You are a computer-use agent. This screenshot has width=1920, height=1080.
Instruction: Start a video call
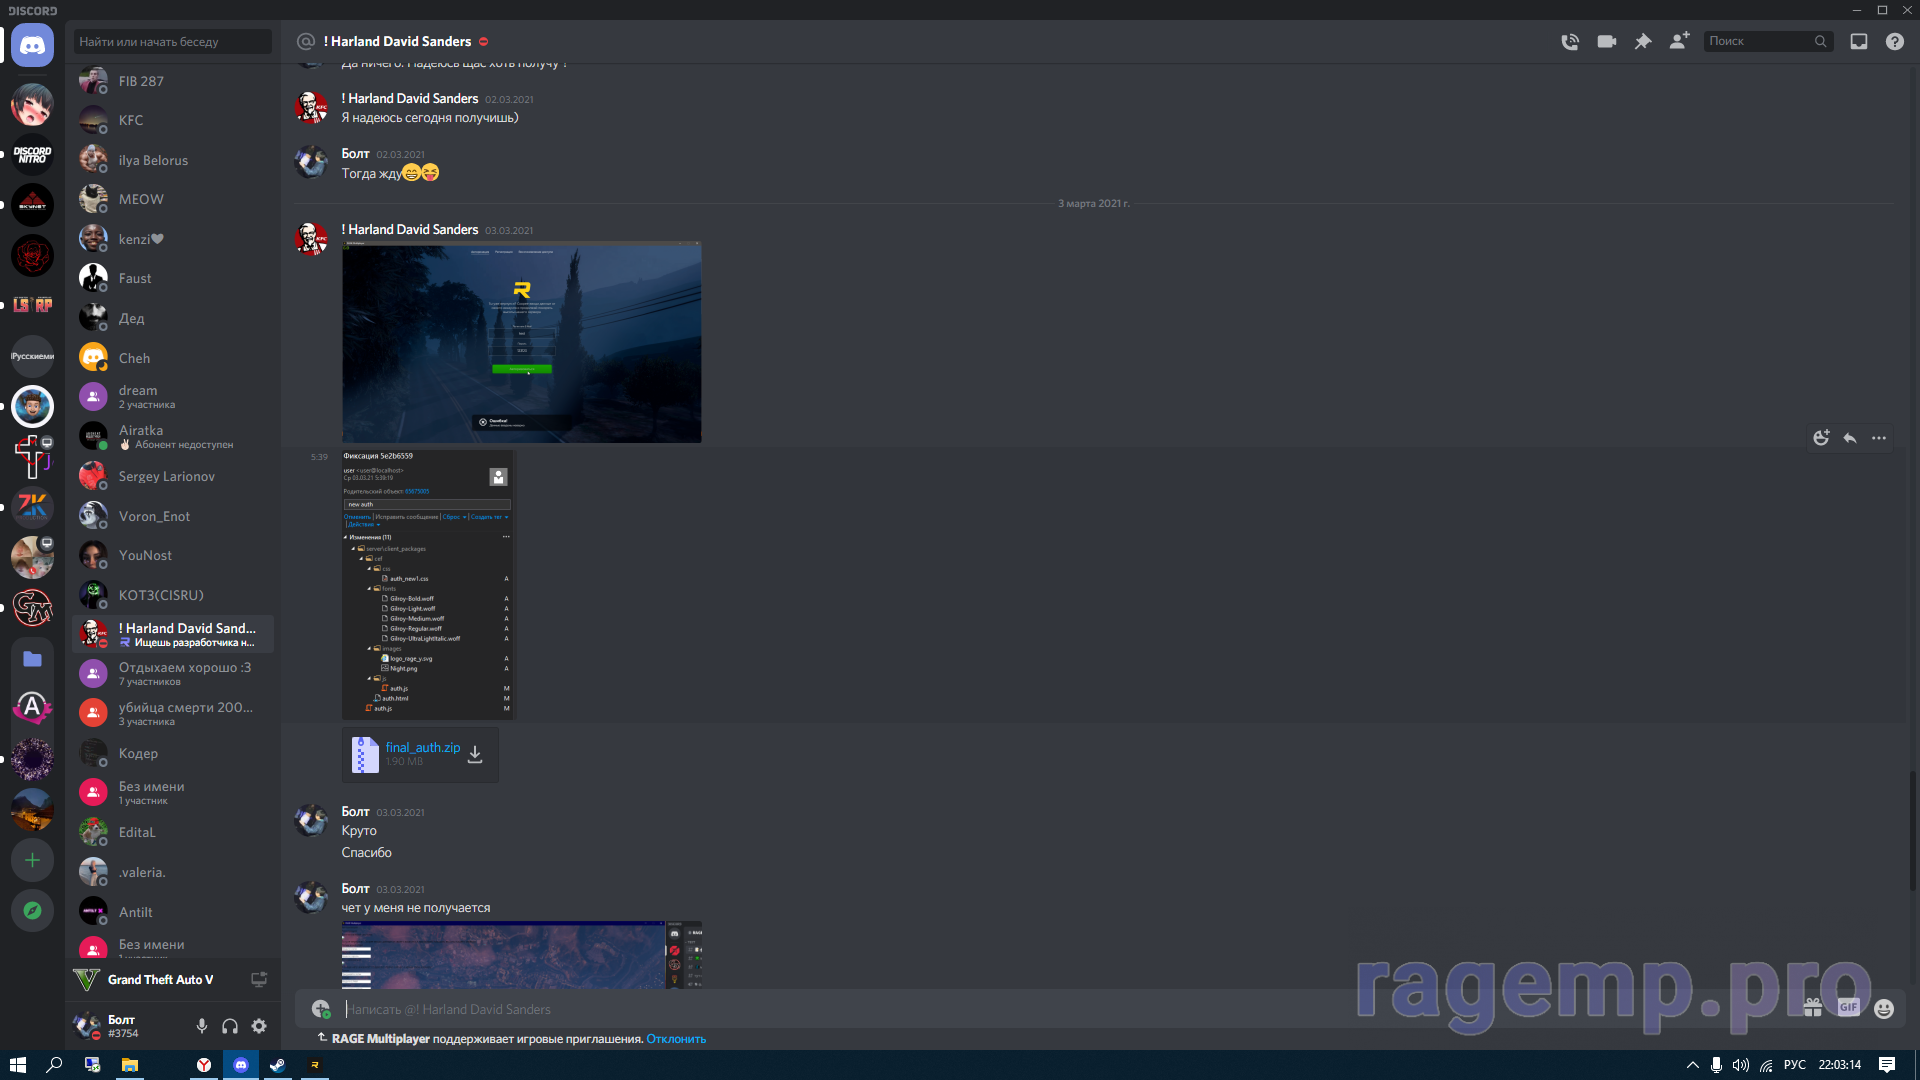click(1606, 41)
